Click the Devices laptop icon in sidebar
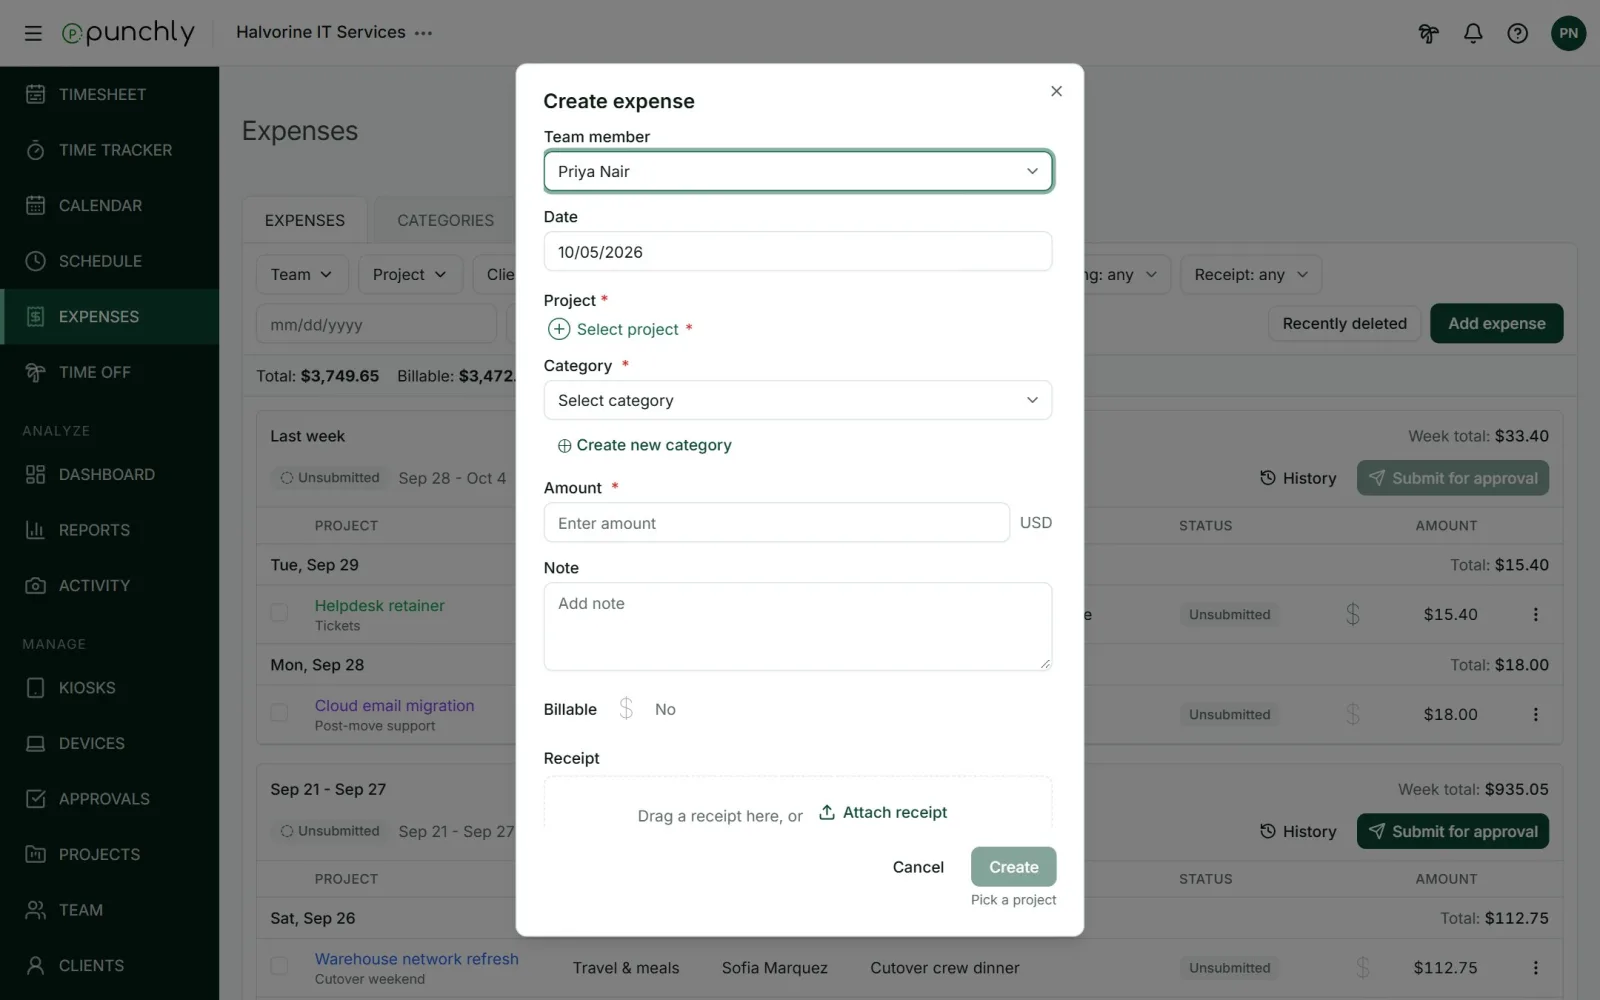This screenshot has height=1000, width=1600. coord(35,743)
